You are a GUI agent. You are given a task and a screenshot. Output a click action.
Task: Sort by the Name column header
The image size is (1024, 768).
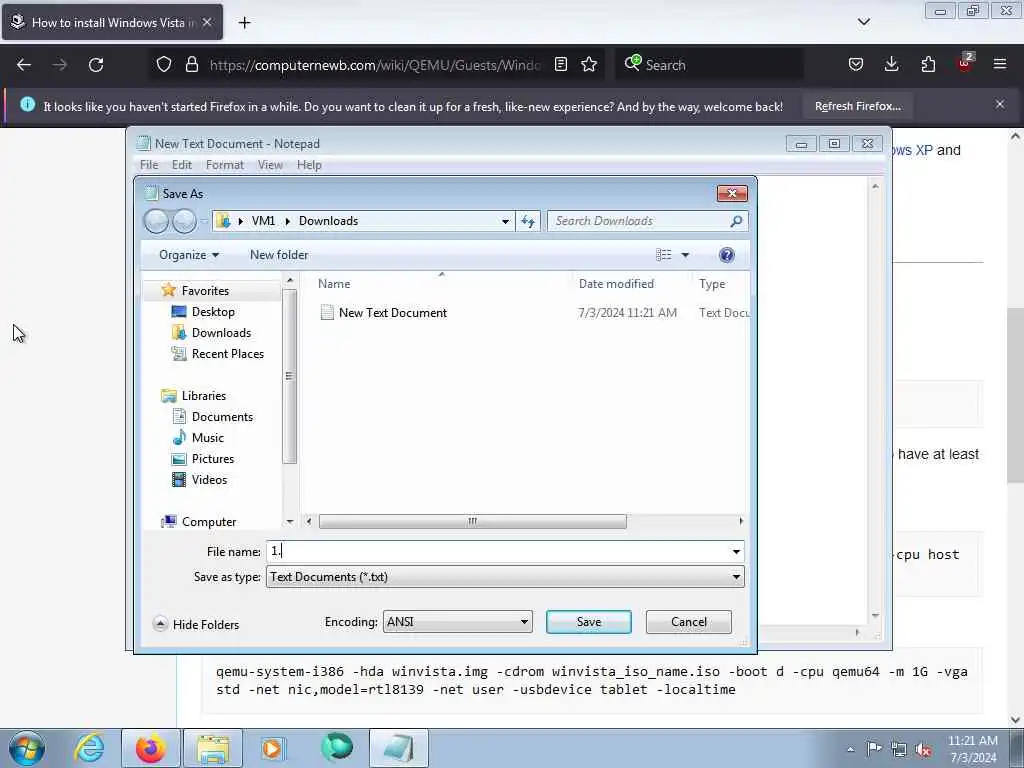click(x=334, y=283)
